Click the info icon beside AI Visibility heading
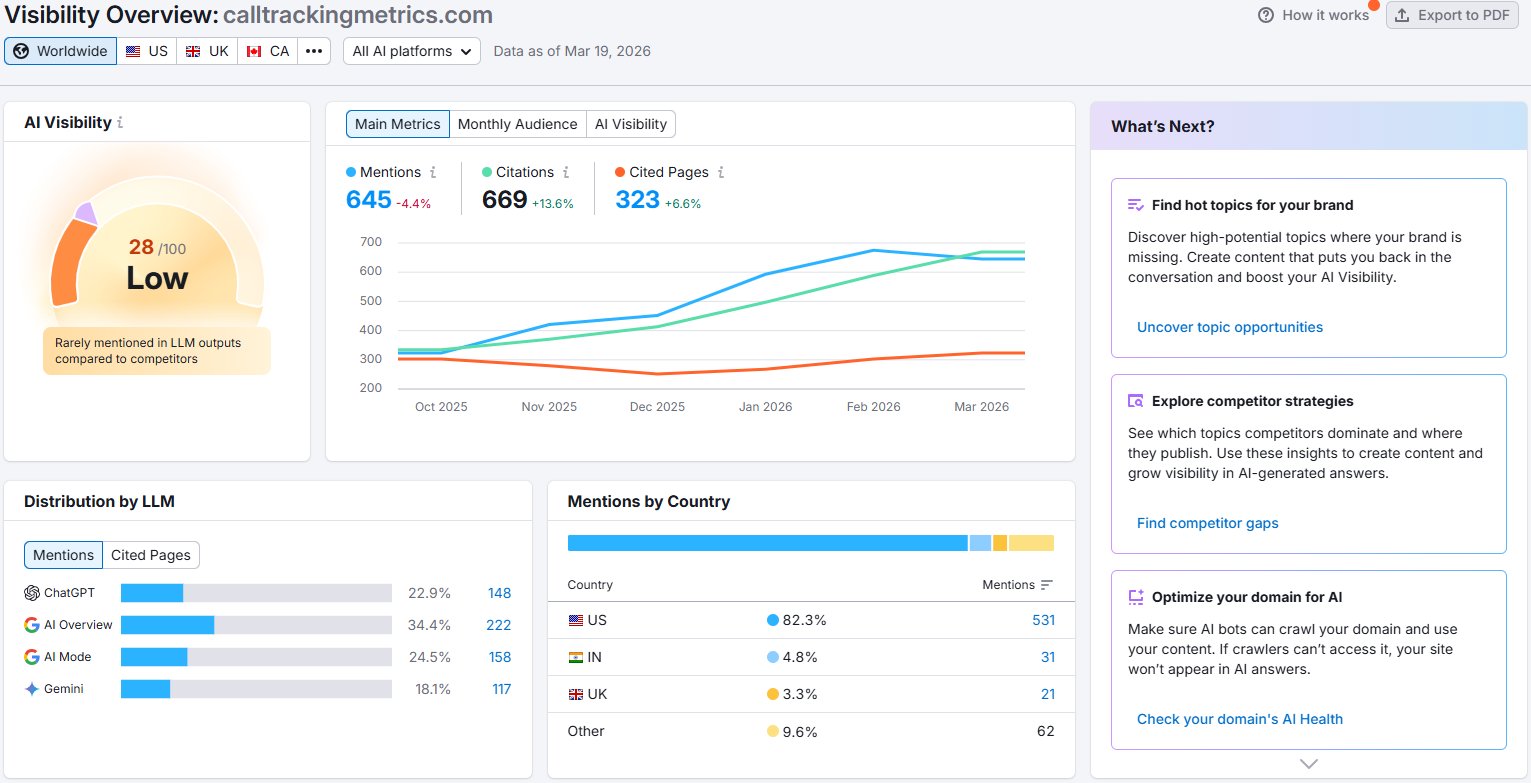Image resolution: width=1531 pixels, height=783 pixels. coord(120,123)
